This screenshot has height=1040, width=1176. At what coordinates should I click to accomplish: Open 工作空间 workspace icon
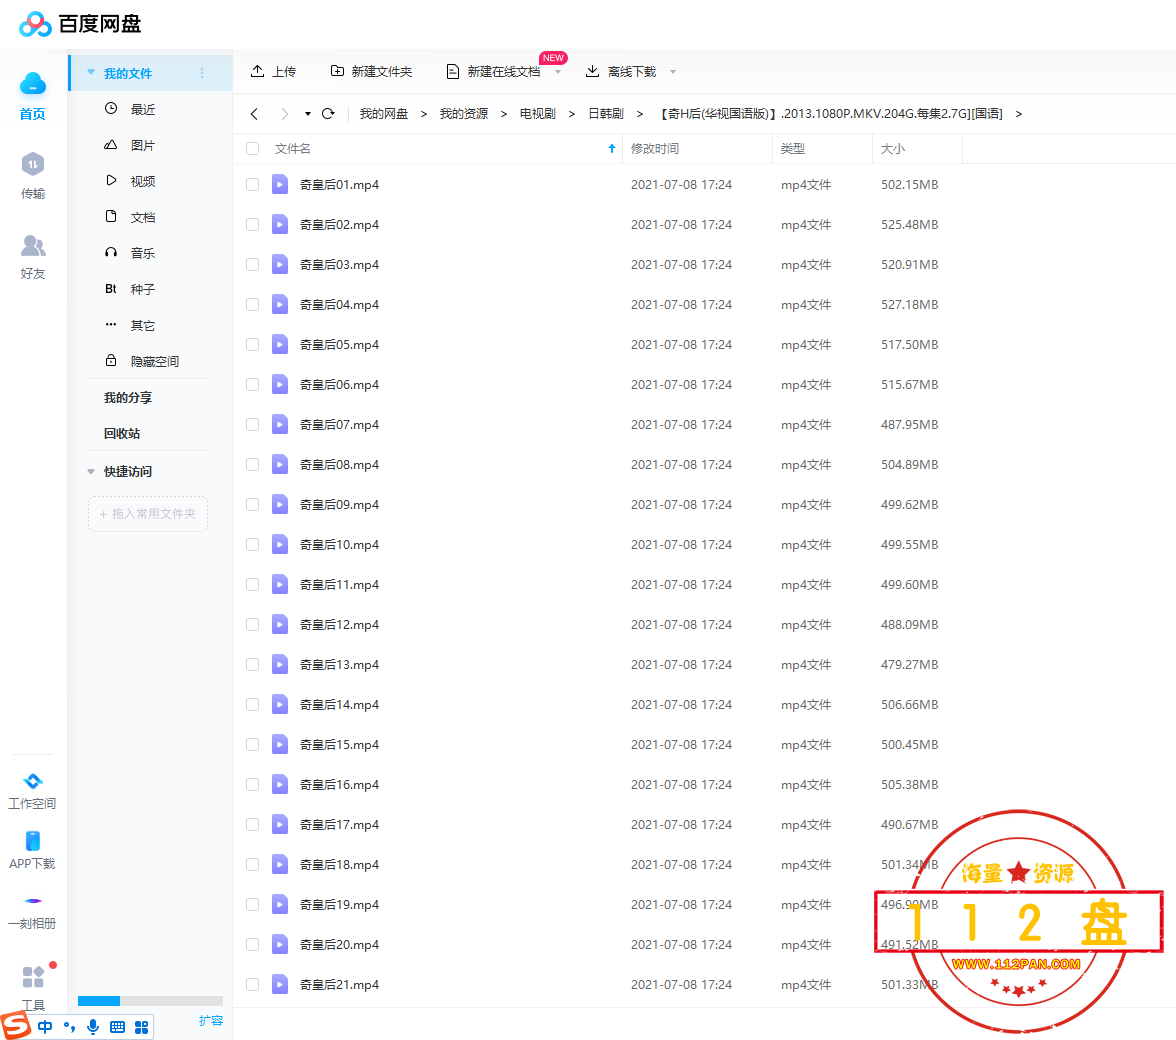32,781
